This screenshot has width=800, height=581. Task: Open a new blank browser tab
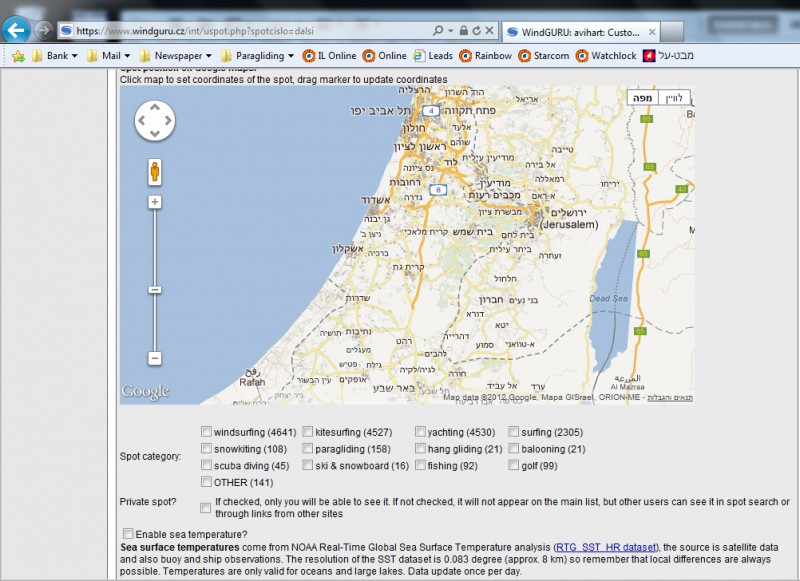coord(672,32)
